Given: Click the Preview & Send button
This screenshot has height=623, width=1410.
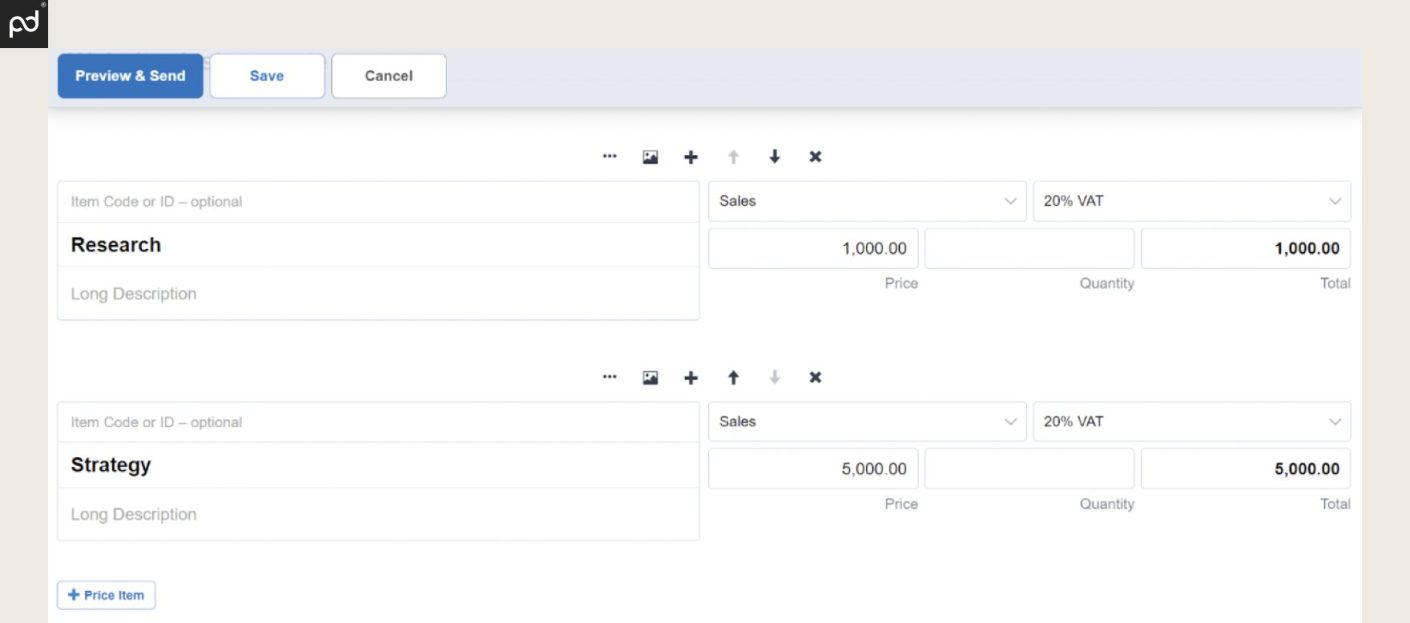Looking at the screenshot, I should [130, 75].
